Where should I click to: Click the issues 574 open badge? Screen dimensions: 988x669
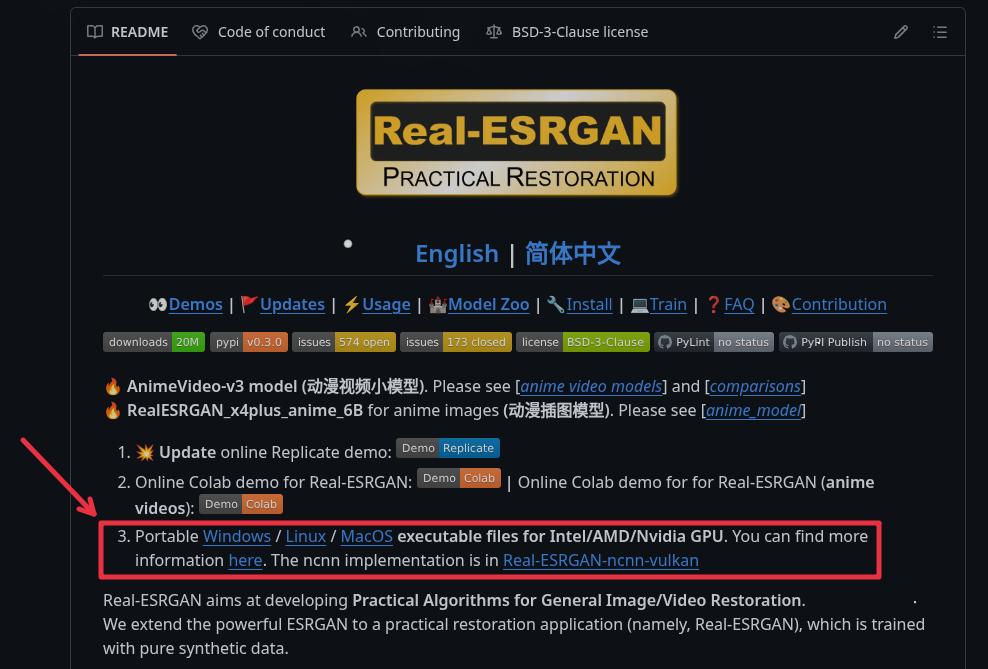coord(344,342)
